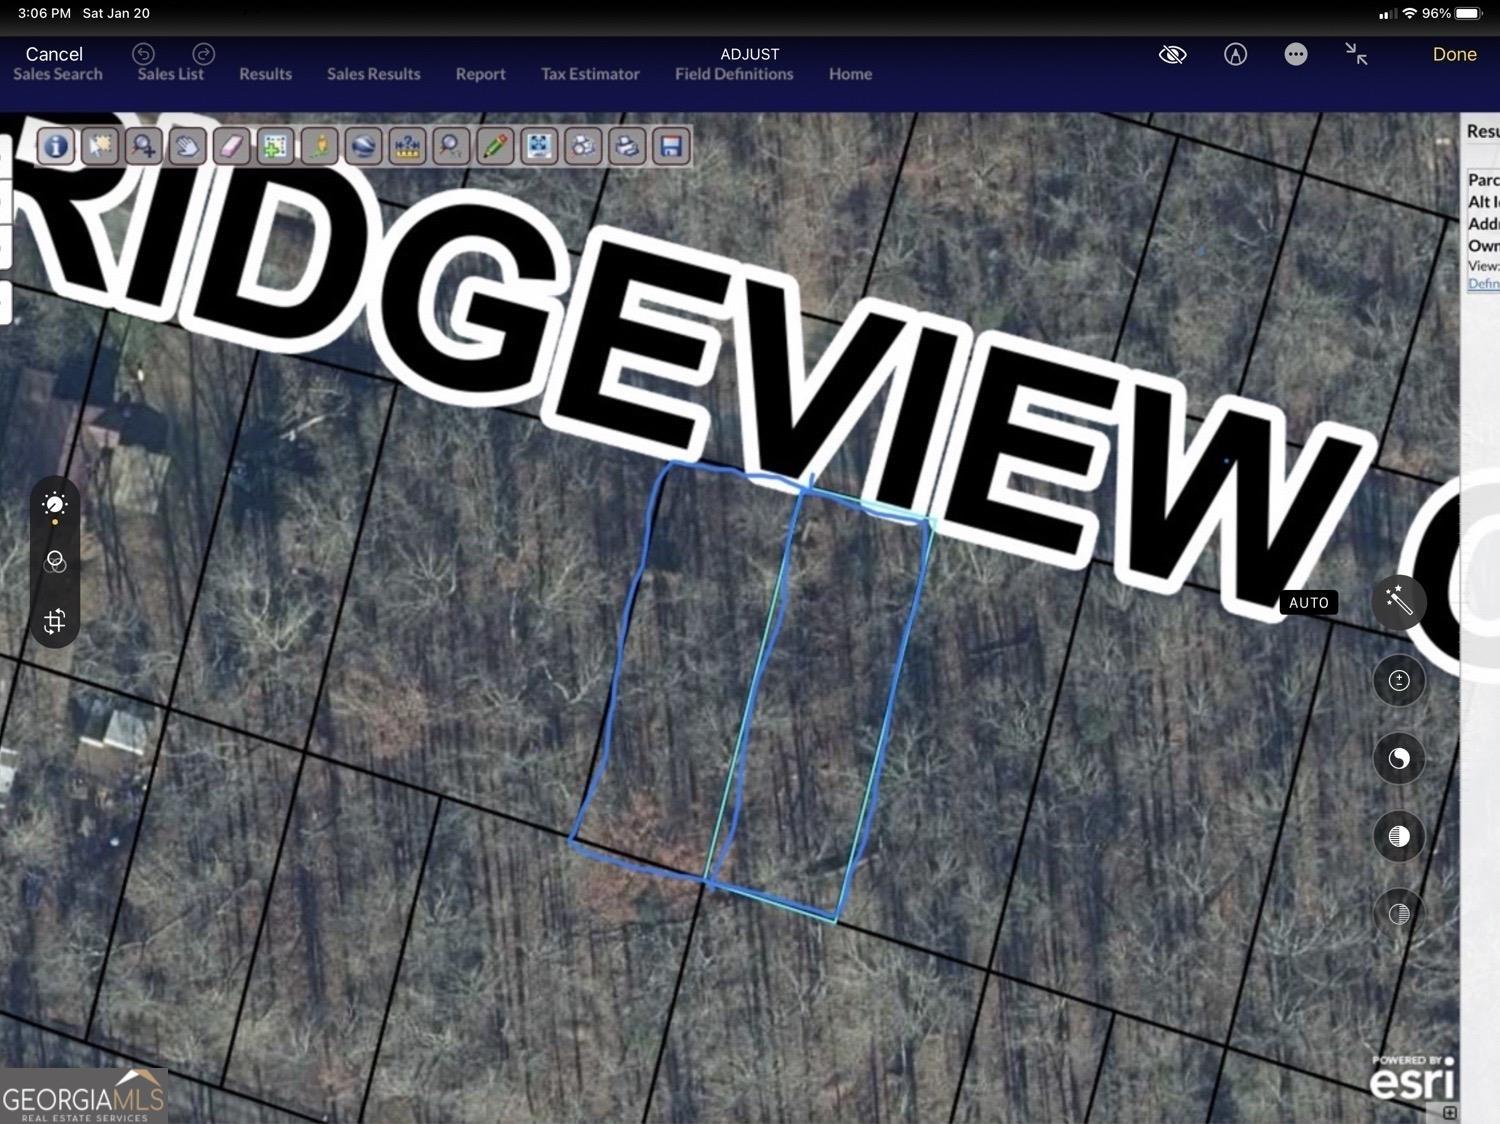Print the map with printer icon

point(627,146)
